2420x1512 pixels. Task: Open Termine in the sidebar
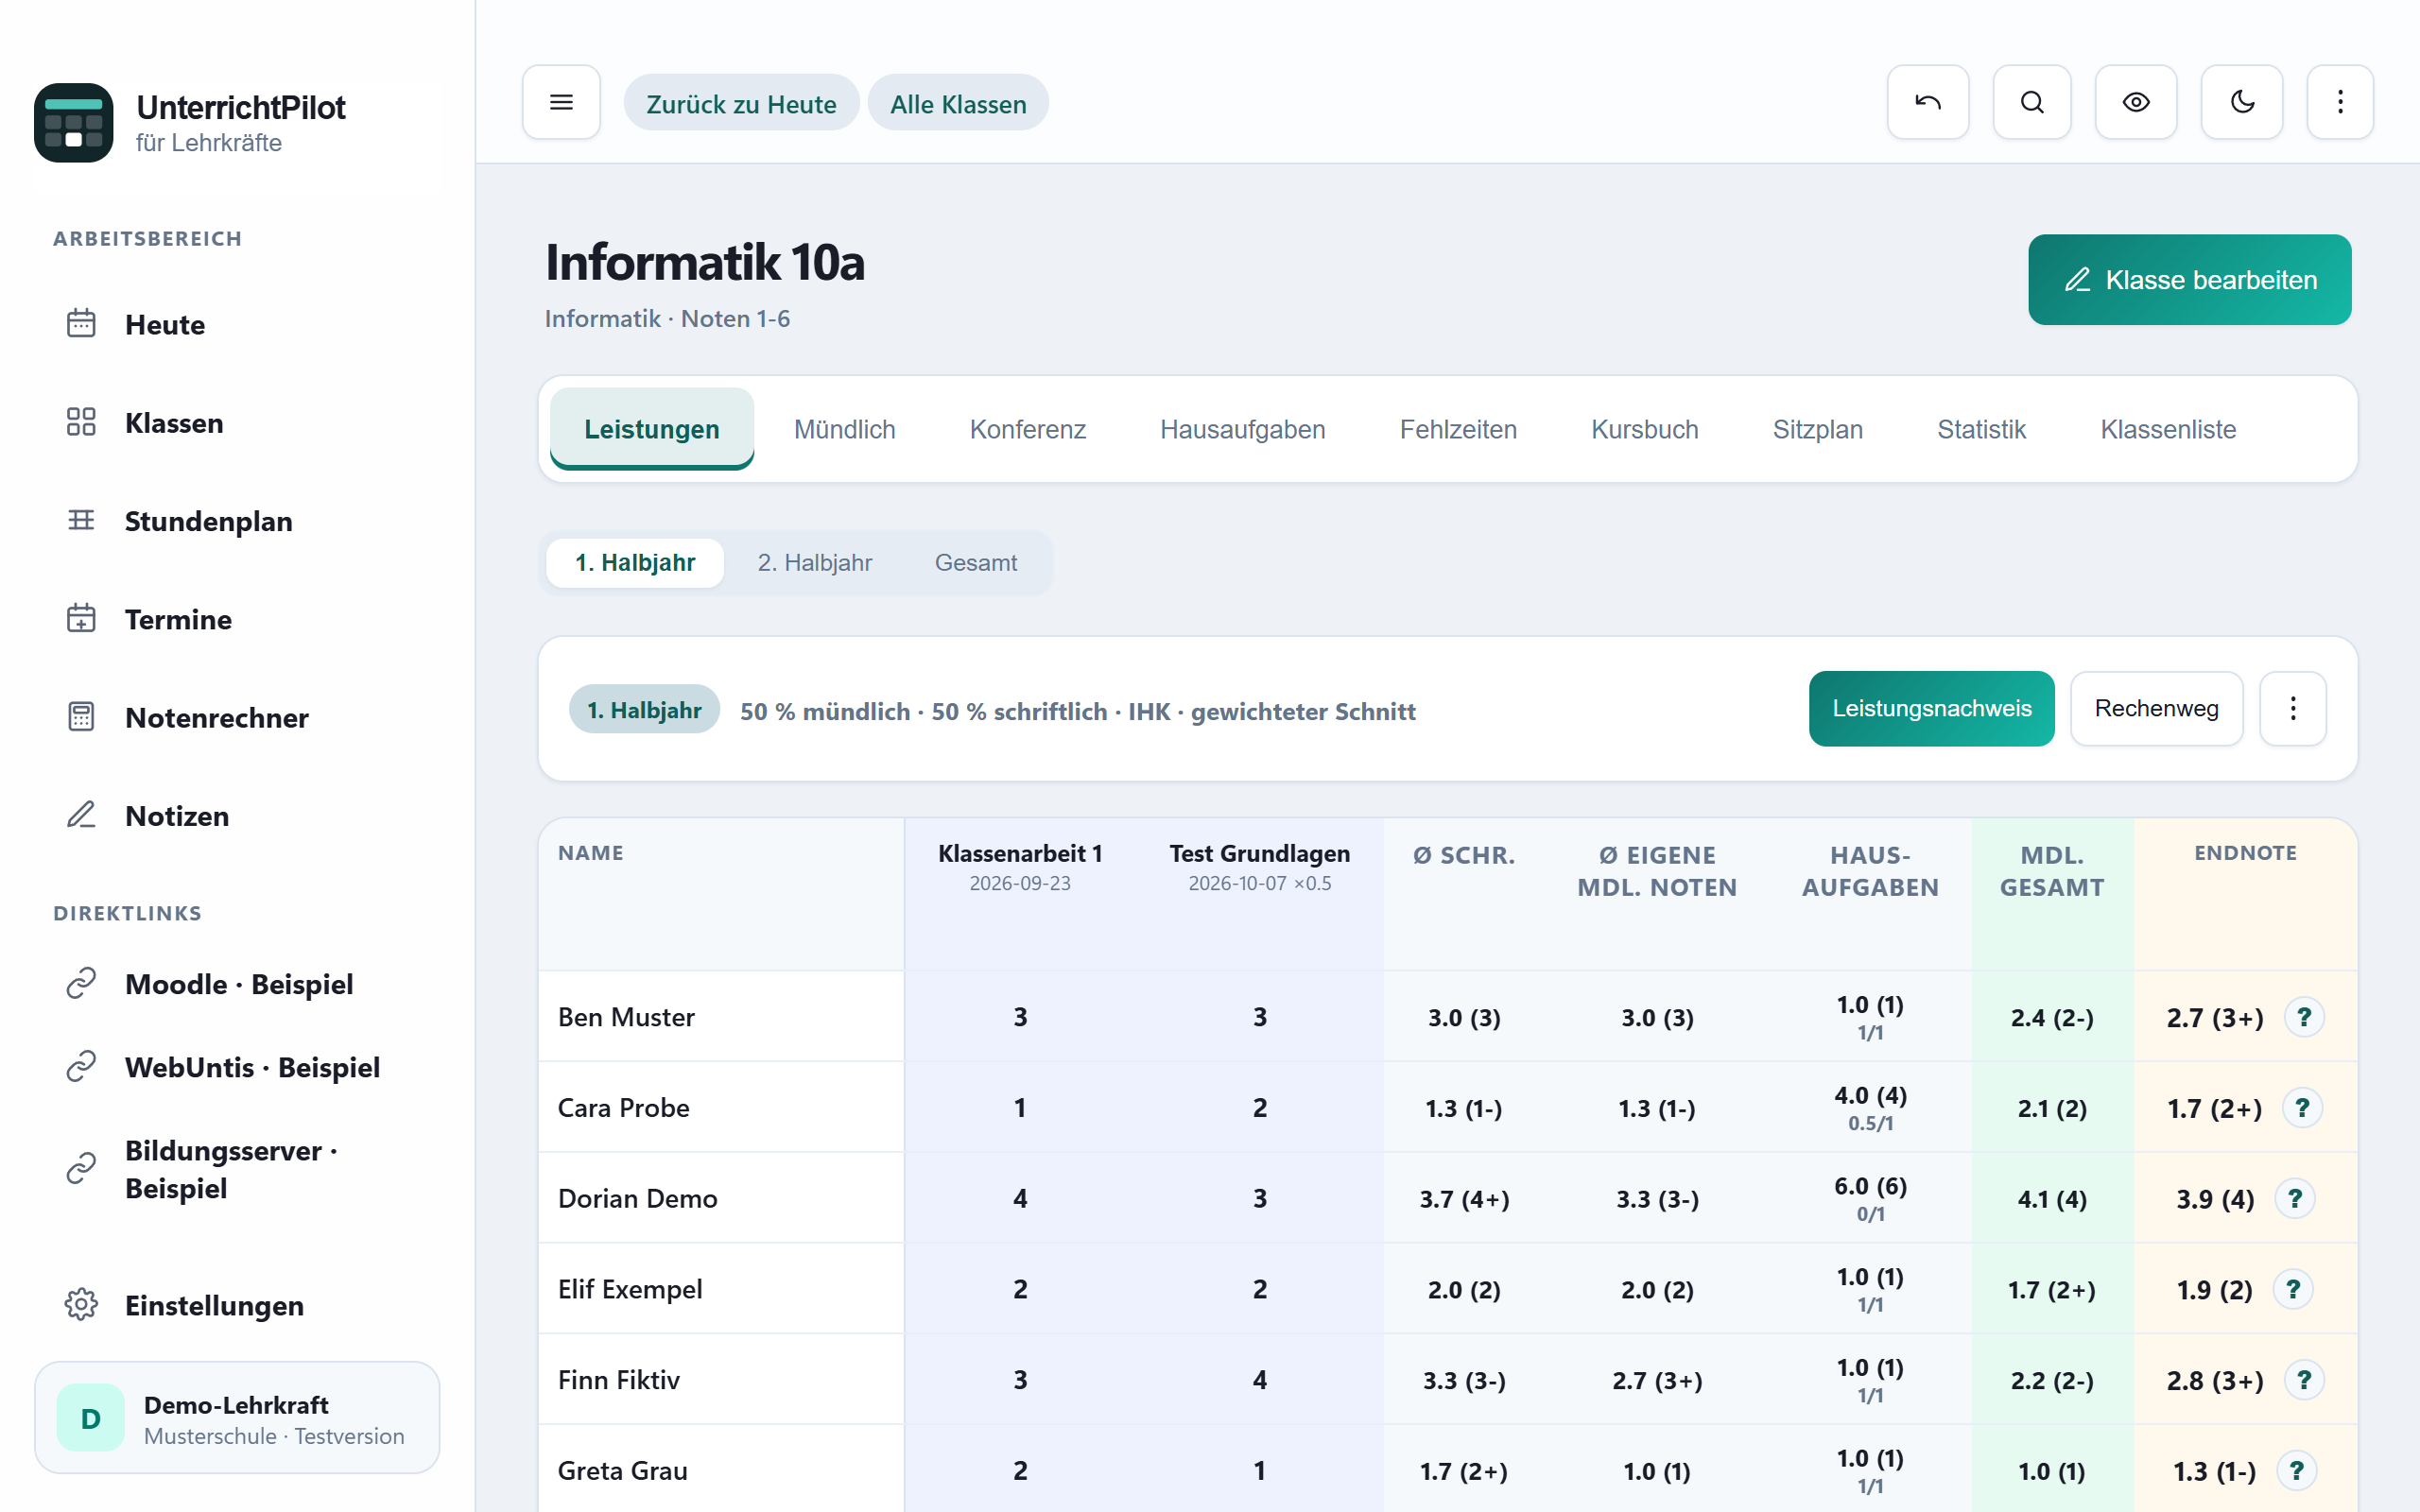coord(237,619)
